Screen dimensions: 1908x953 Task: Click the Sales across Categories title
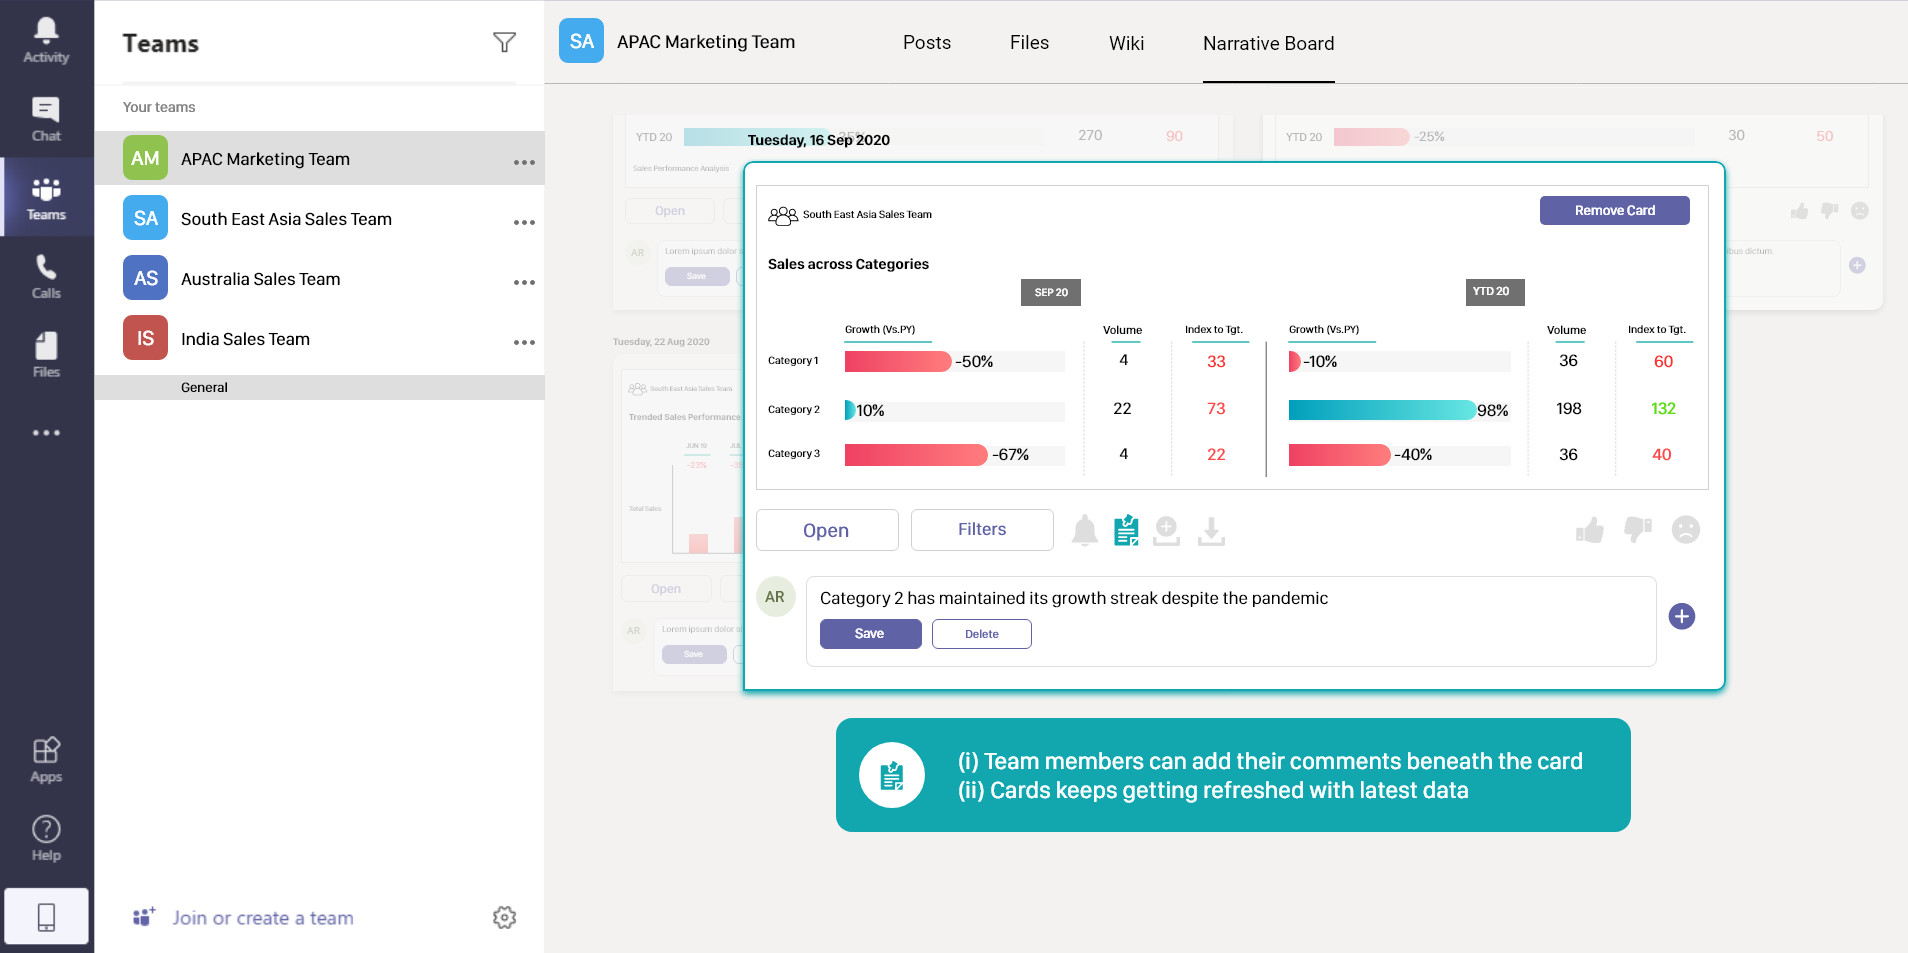[848, 264]
